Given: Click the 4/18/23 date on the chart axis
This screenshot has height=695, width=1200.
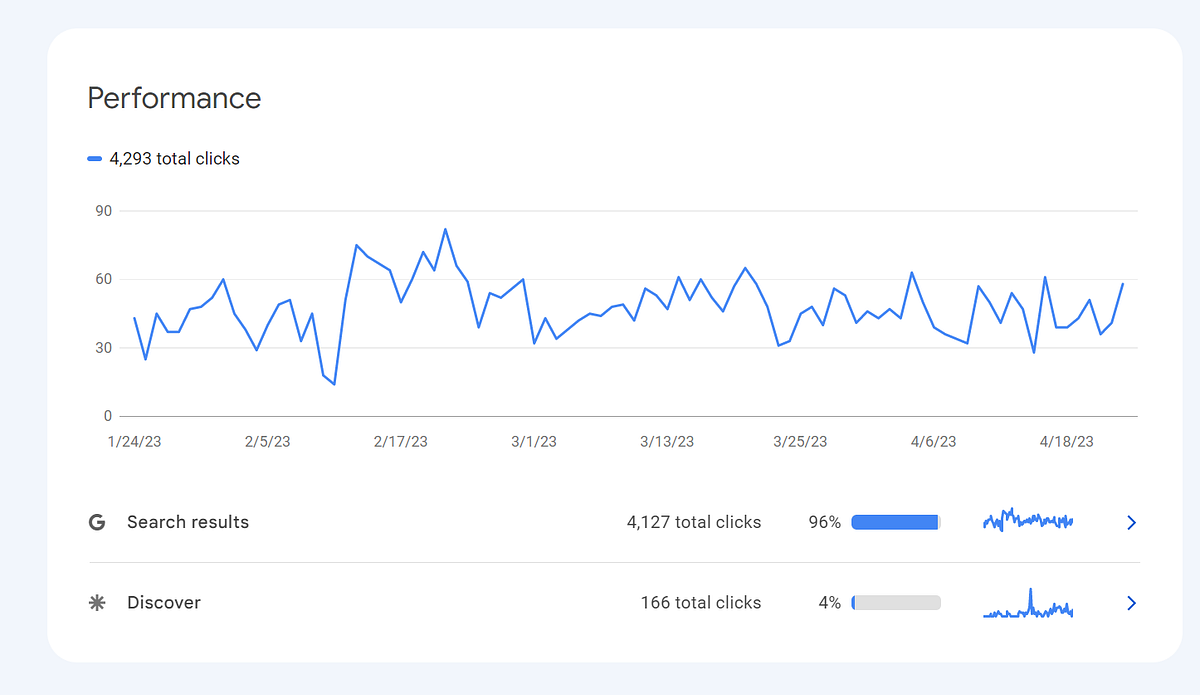Looking at the screenshot, I should click(x=1066, y=442).
